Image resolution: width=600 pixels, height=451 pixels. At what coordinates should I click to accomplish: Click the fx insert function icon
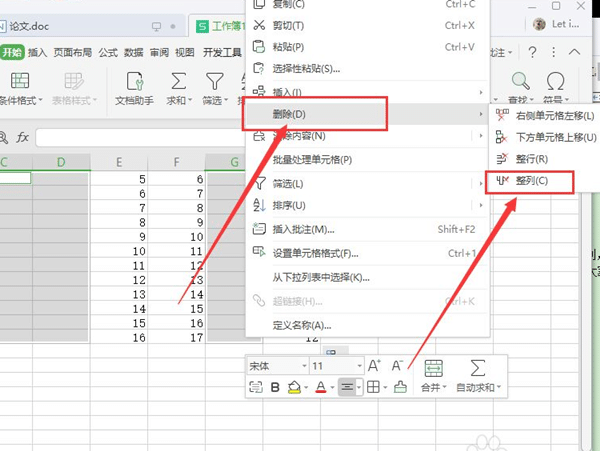(22, 136)
